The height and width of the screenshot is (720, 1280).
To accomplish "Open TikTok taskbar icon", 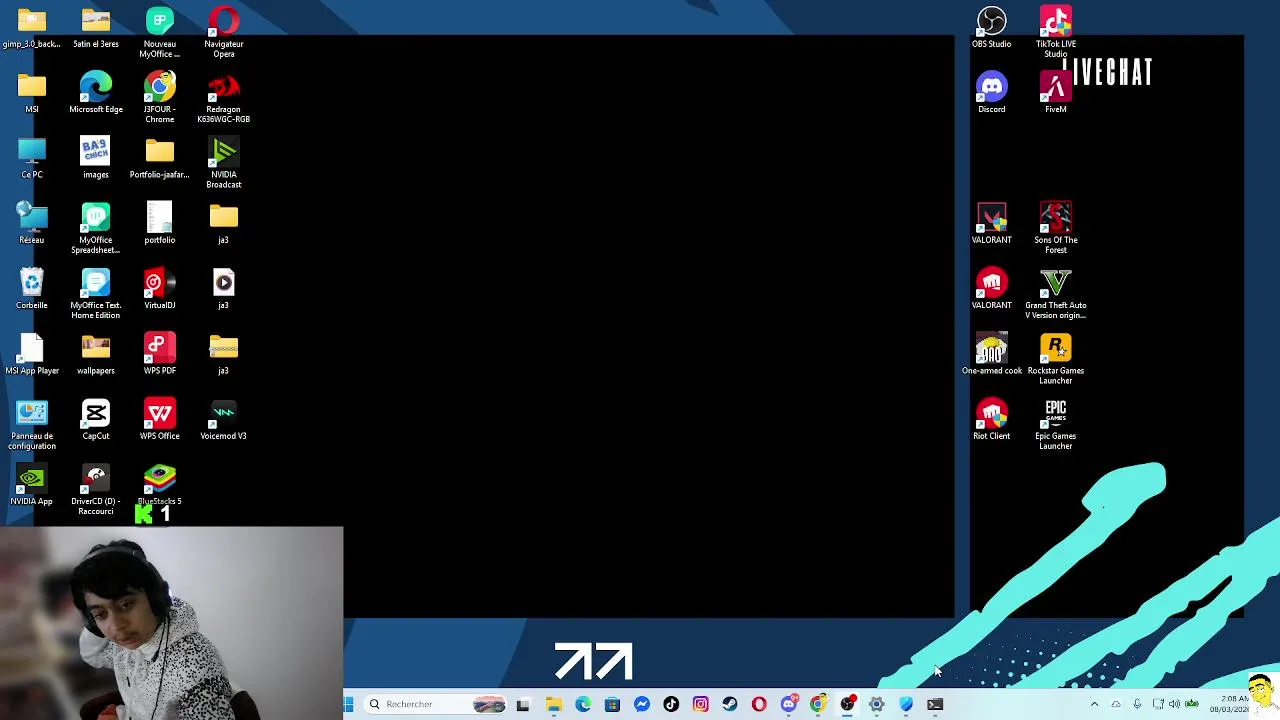I will [x=671, y=704].
